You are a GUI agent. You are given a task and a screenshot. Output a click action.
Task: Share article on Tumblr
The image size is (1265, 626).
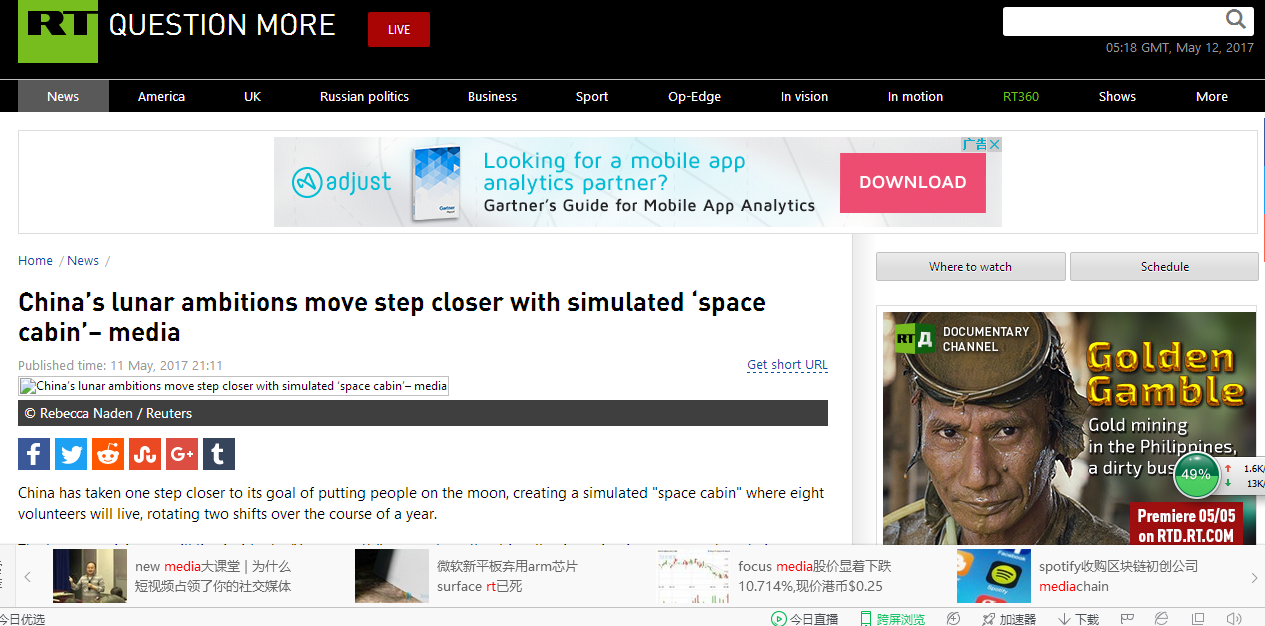219,454
